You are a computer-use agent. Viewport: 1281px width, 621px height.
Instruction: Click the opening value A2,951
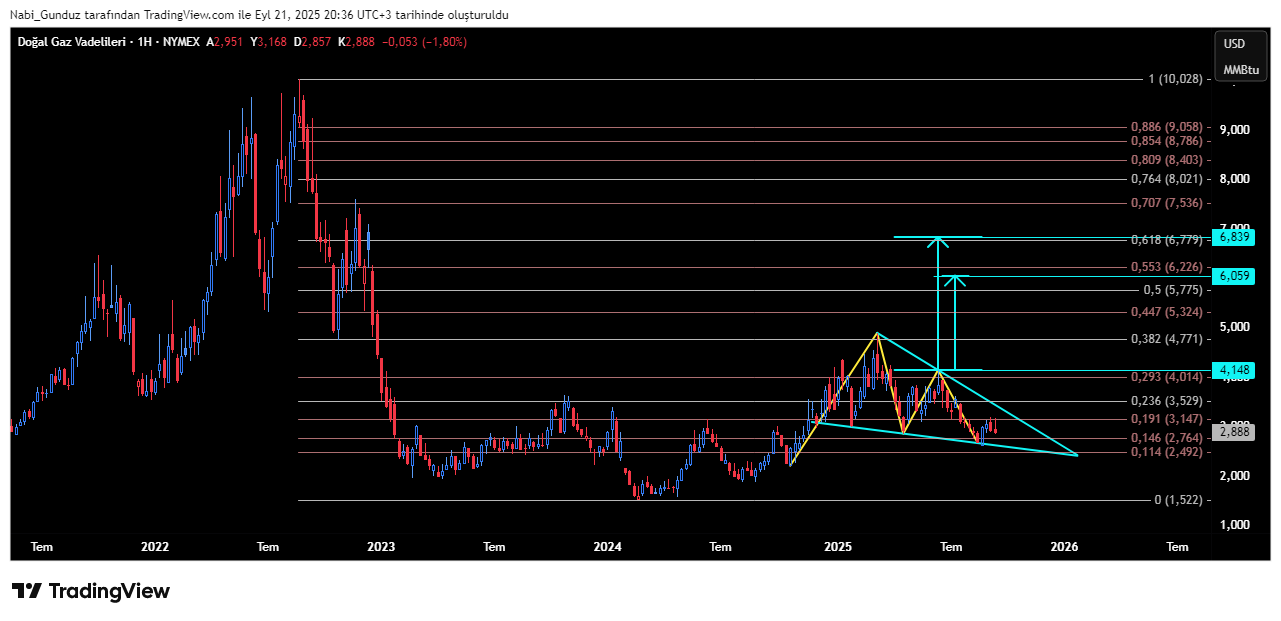coord(225,42)
